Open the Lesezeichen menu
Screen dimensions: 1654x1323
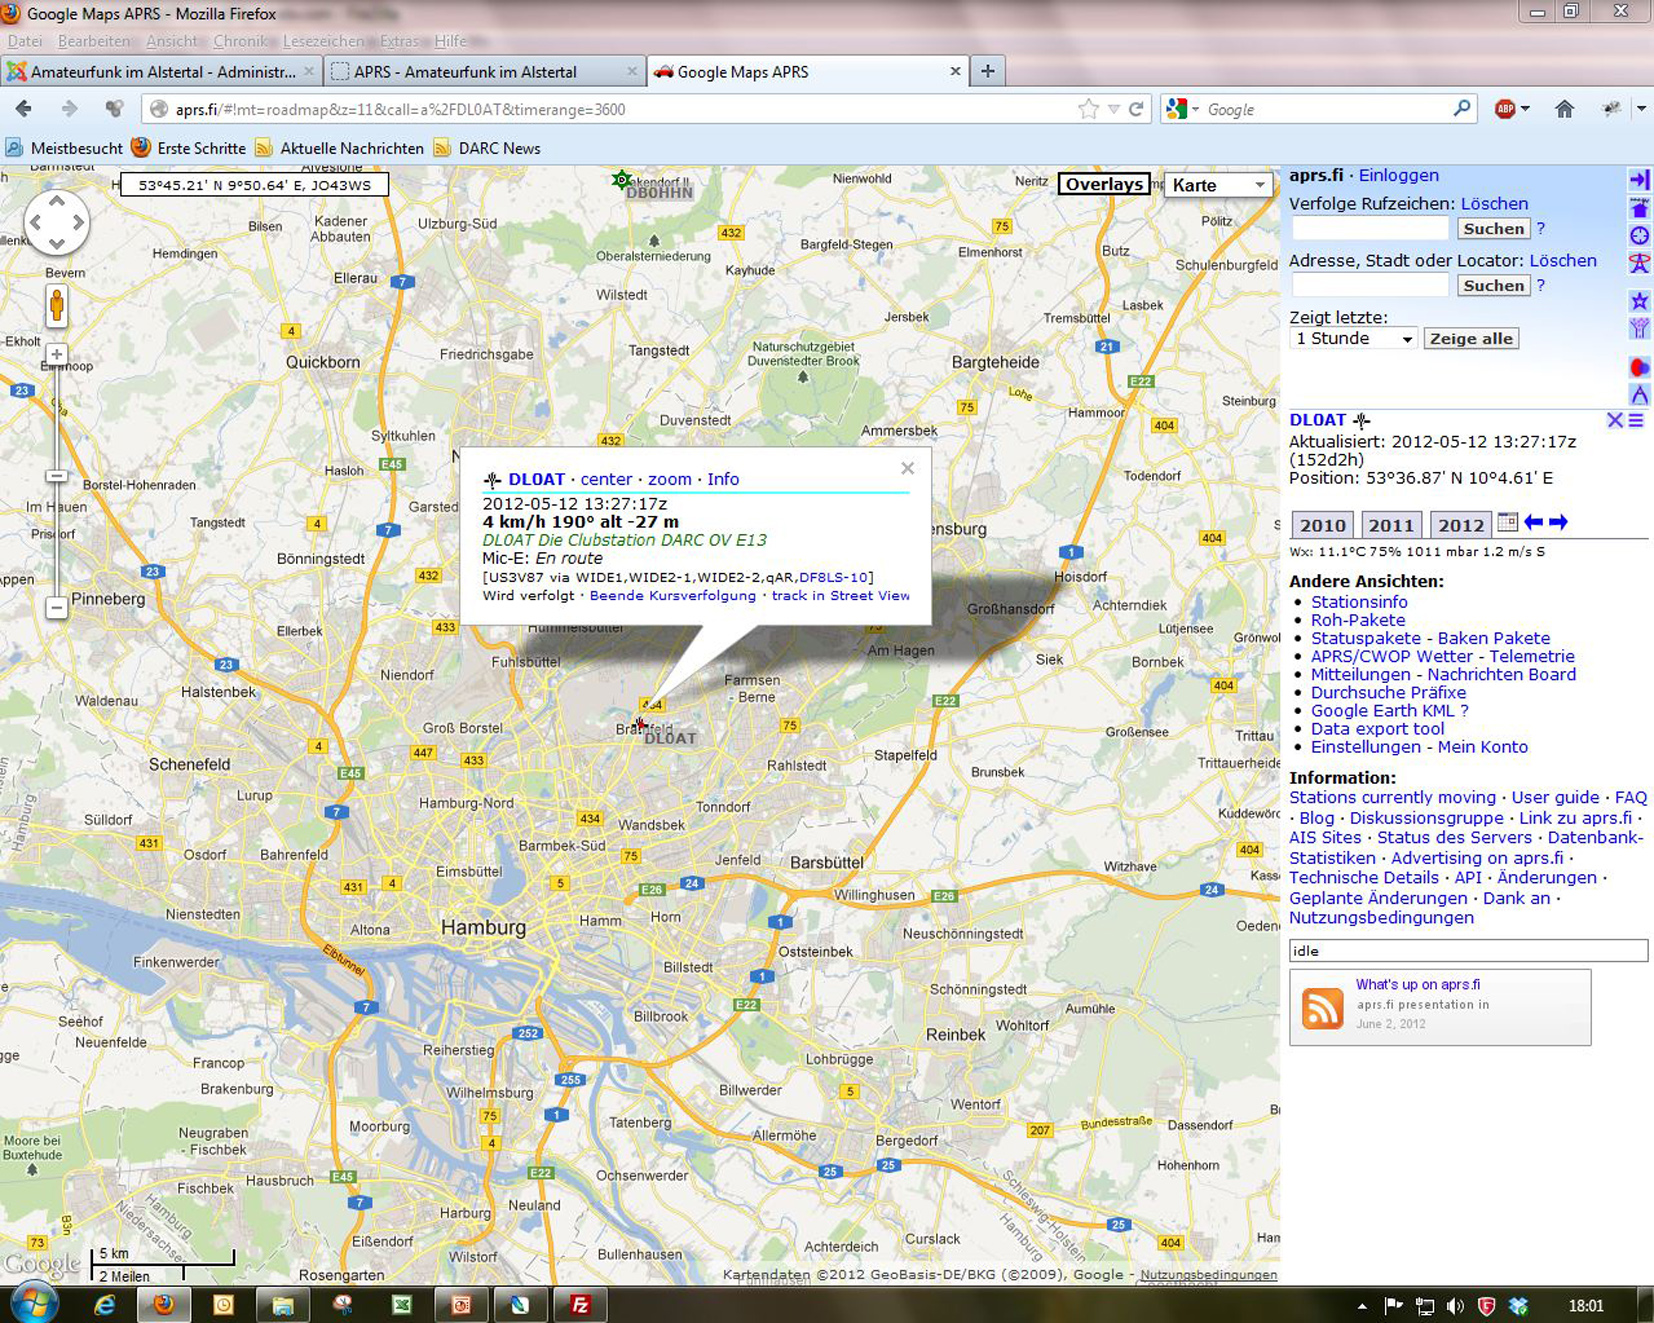(x=323, y=41)
